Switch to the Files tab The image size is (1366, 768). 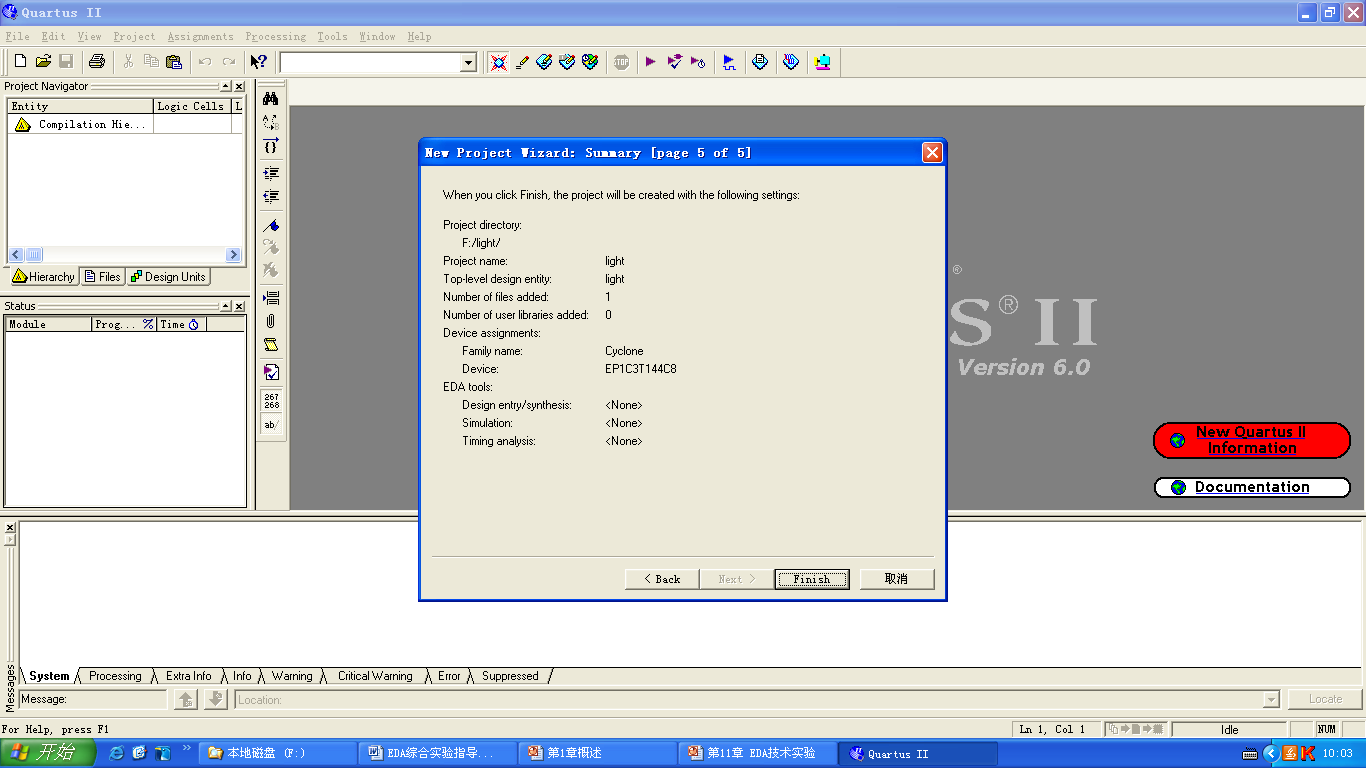pos(102,277)
